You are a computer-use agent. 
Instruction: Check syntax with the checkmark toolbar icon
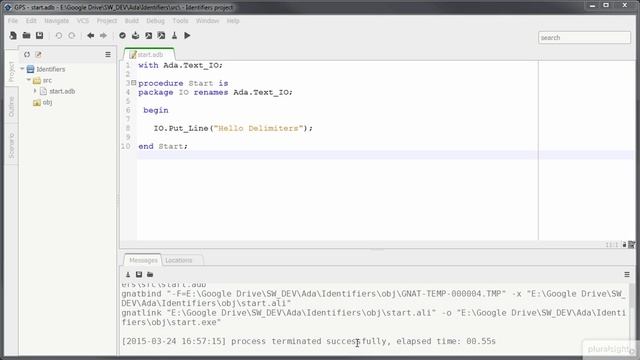pyautogui.click(x=122, y=36)
